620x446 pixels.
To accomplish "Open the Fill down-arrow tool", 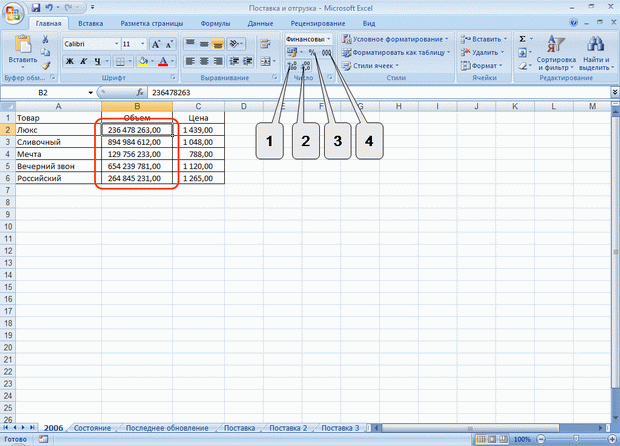I will click(523, 52).
